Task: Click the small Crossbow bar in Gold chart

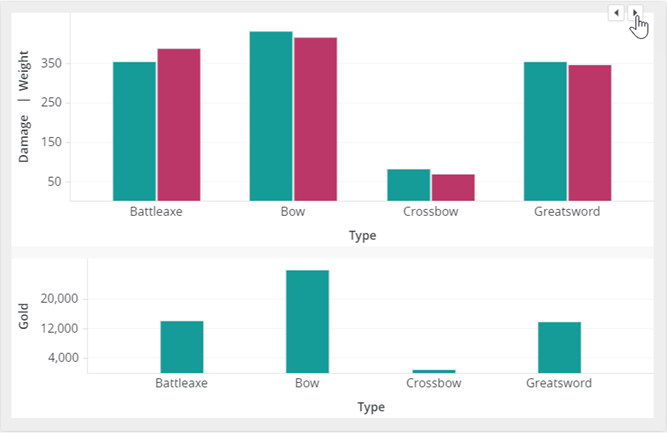Action: coord(433,371)
